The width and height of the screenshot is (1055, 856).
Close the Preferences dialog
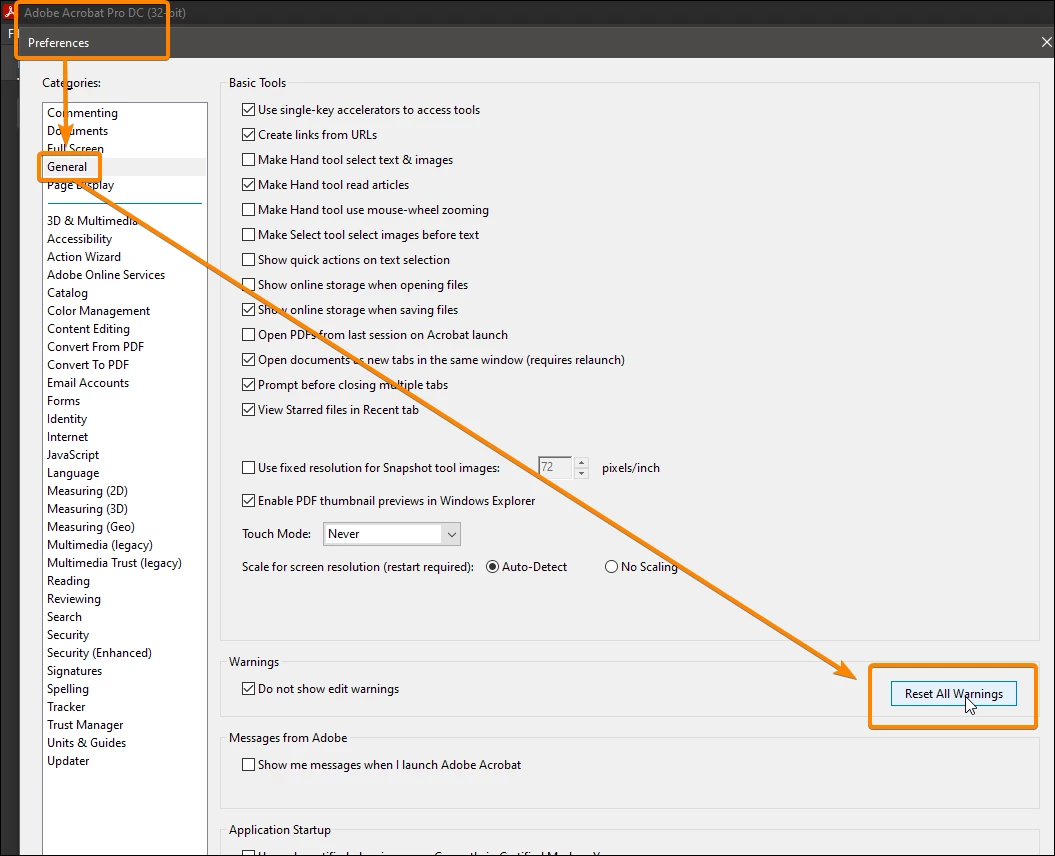pyautogui.click(x=1046, y=42)
